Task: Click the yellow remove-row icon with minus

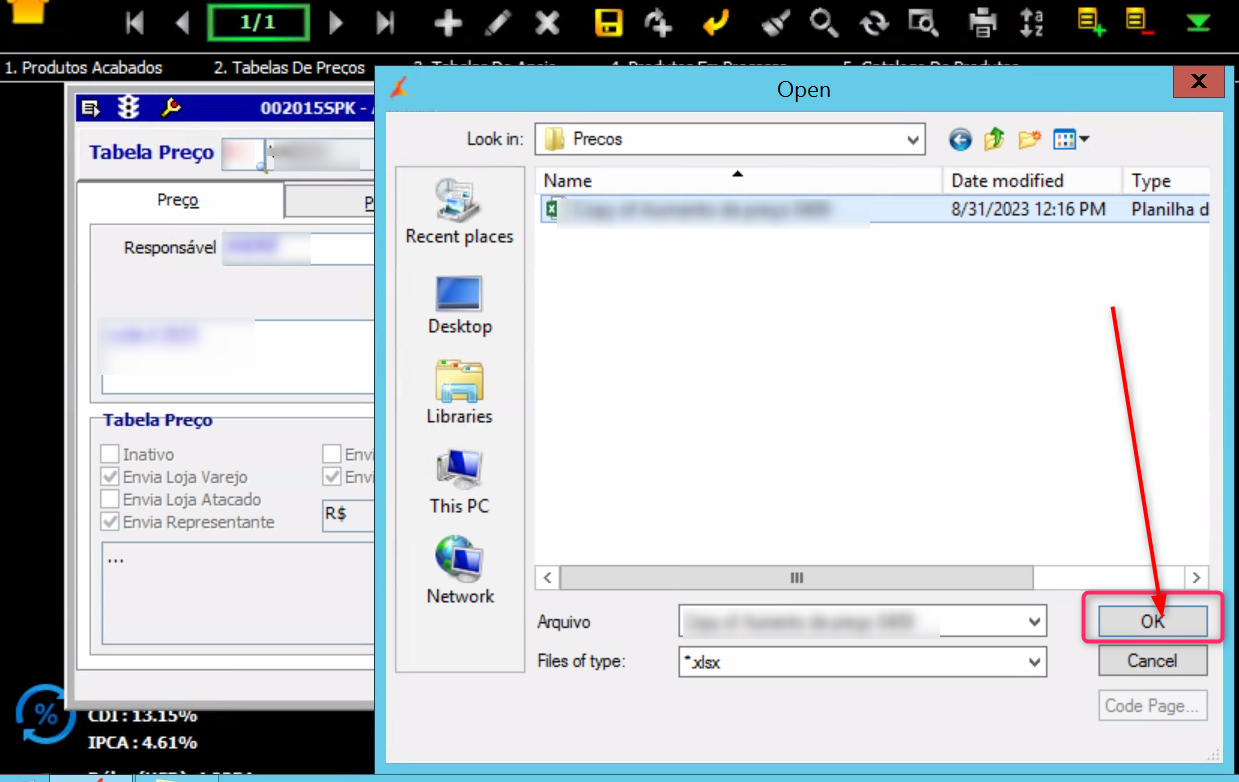Action: (x=1137, y=21)
